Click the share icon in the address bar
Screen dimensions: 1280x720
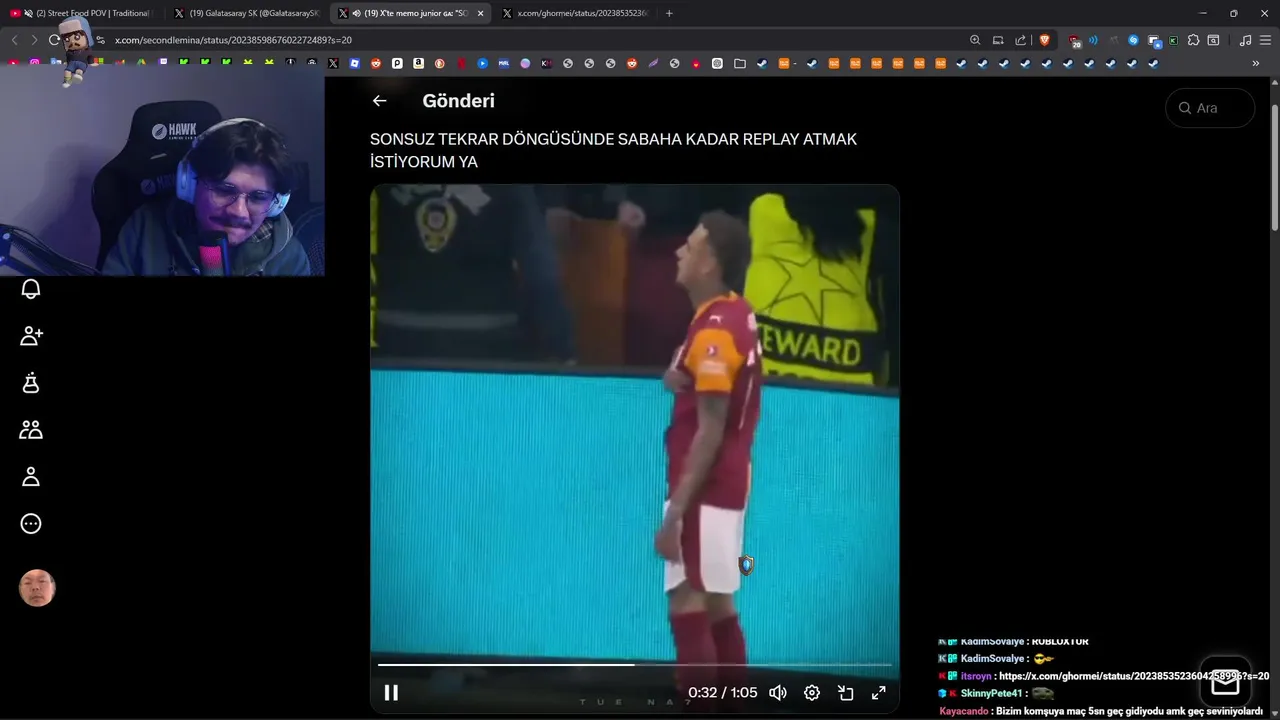[x=1020, y=40]
